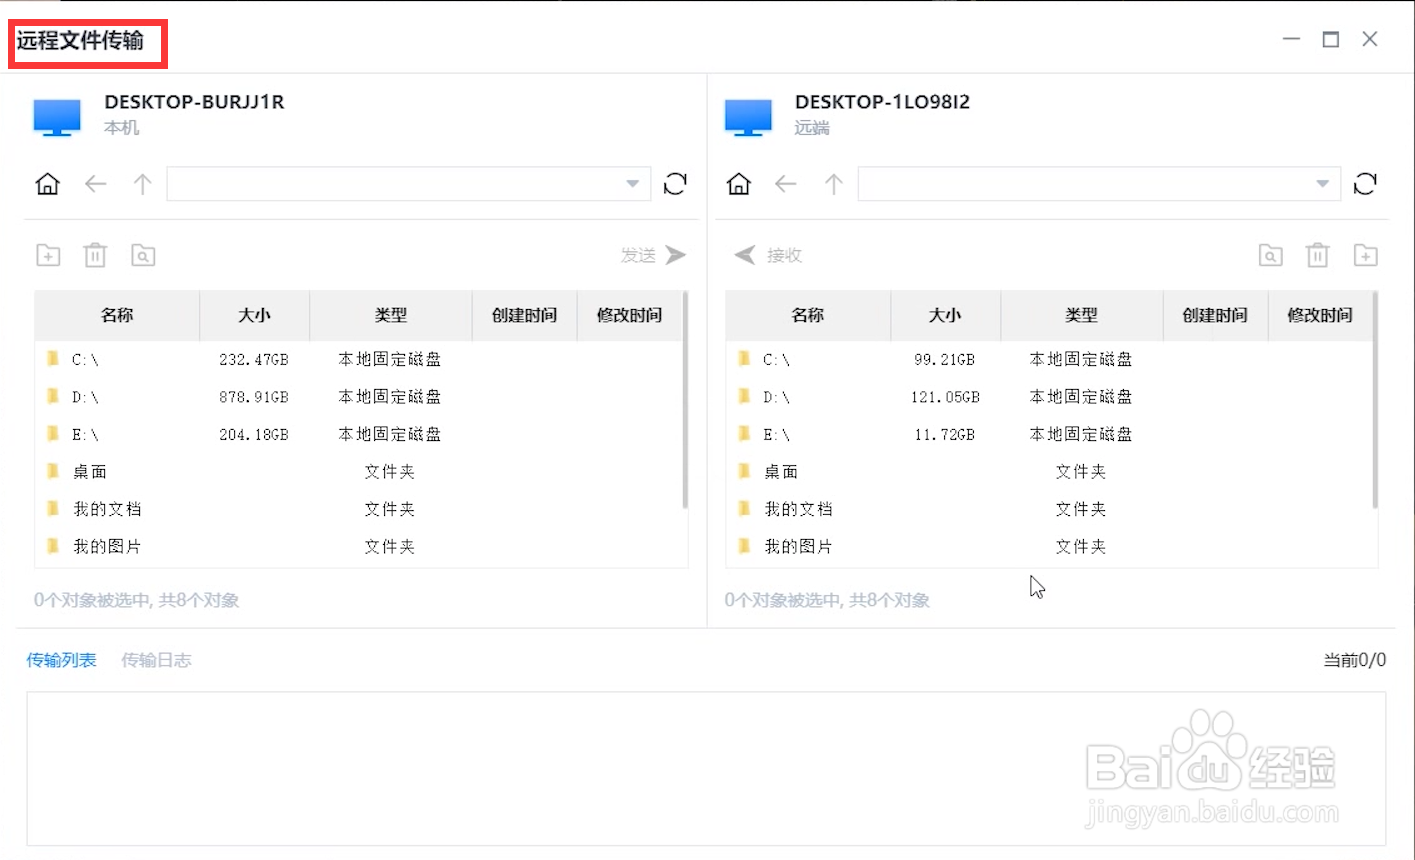Click the delete icon on the remote side
This screenshot has width=1415, height=860.
1317,255
